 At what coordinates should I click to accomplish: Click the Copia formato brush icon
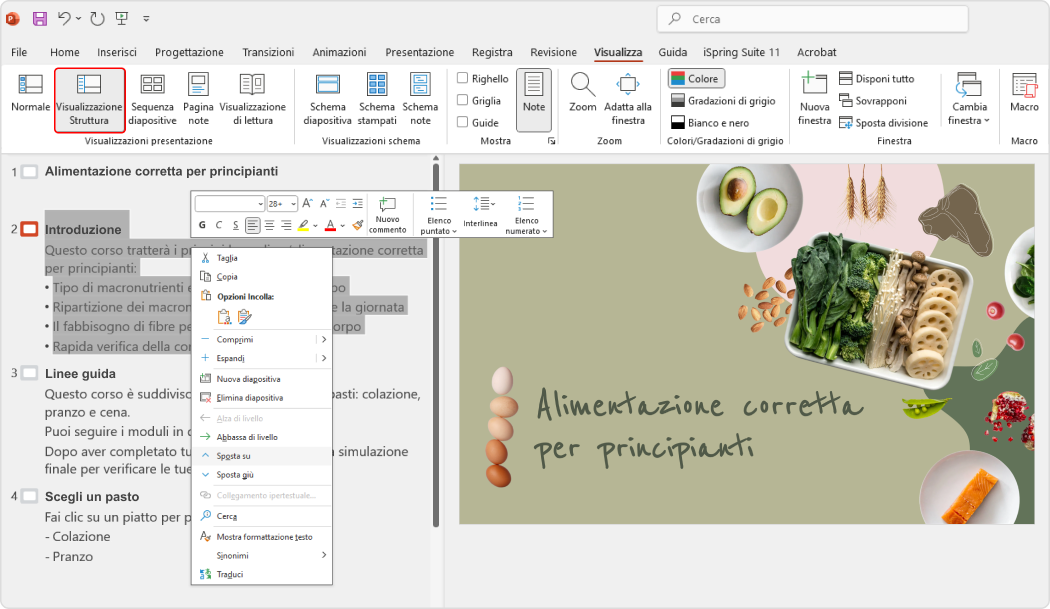click(359, 224)
